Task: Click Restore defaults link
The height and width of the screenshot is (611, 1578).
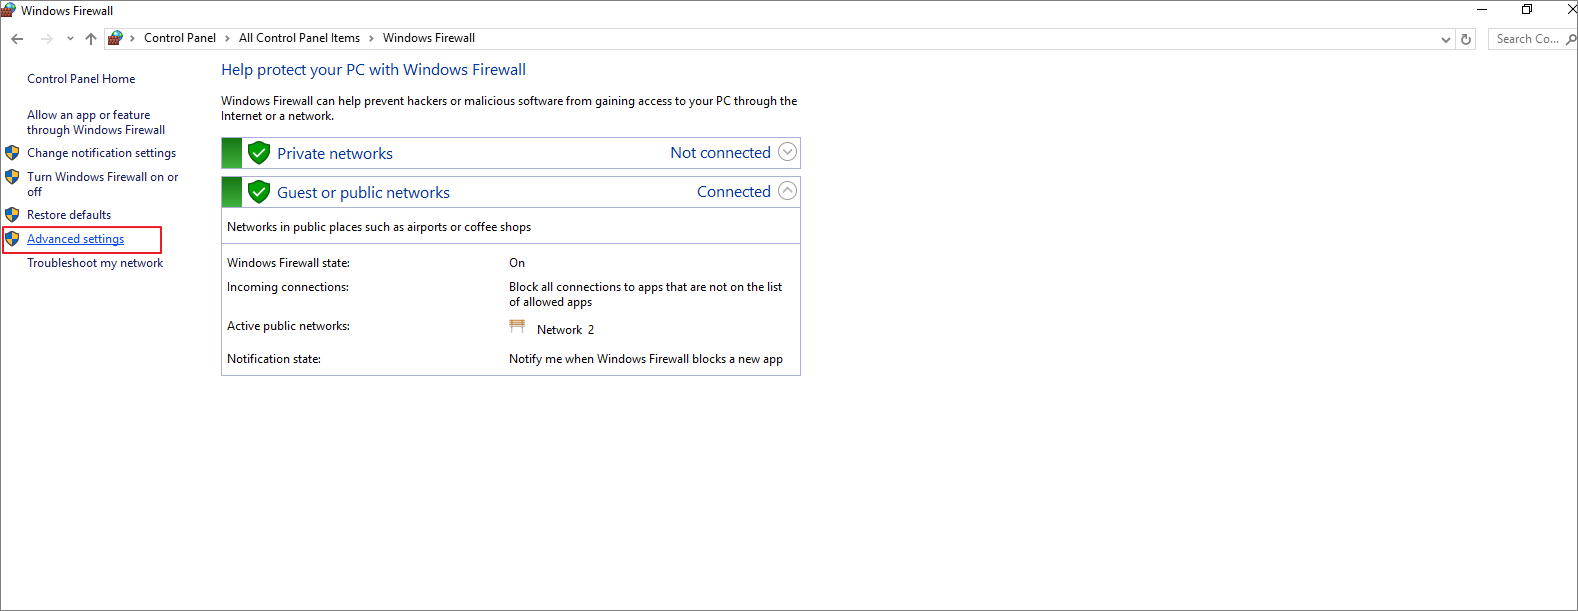Action: (x=69, y=215)
